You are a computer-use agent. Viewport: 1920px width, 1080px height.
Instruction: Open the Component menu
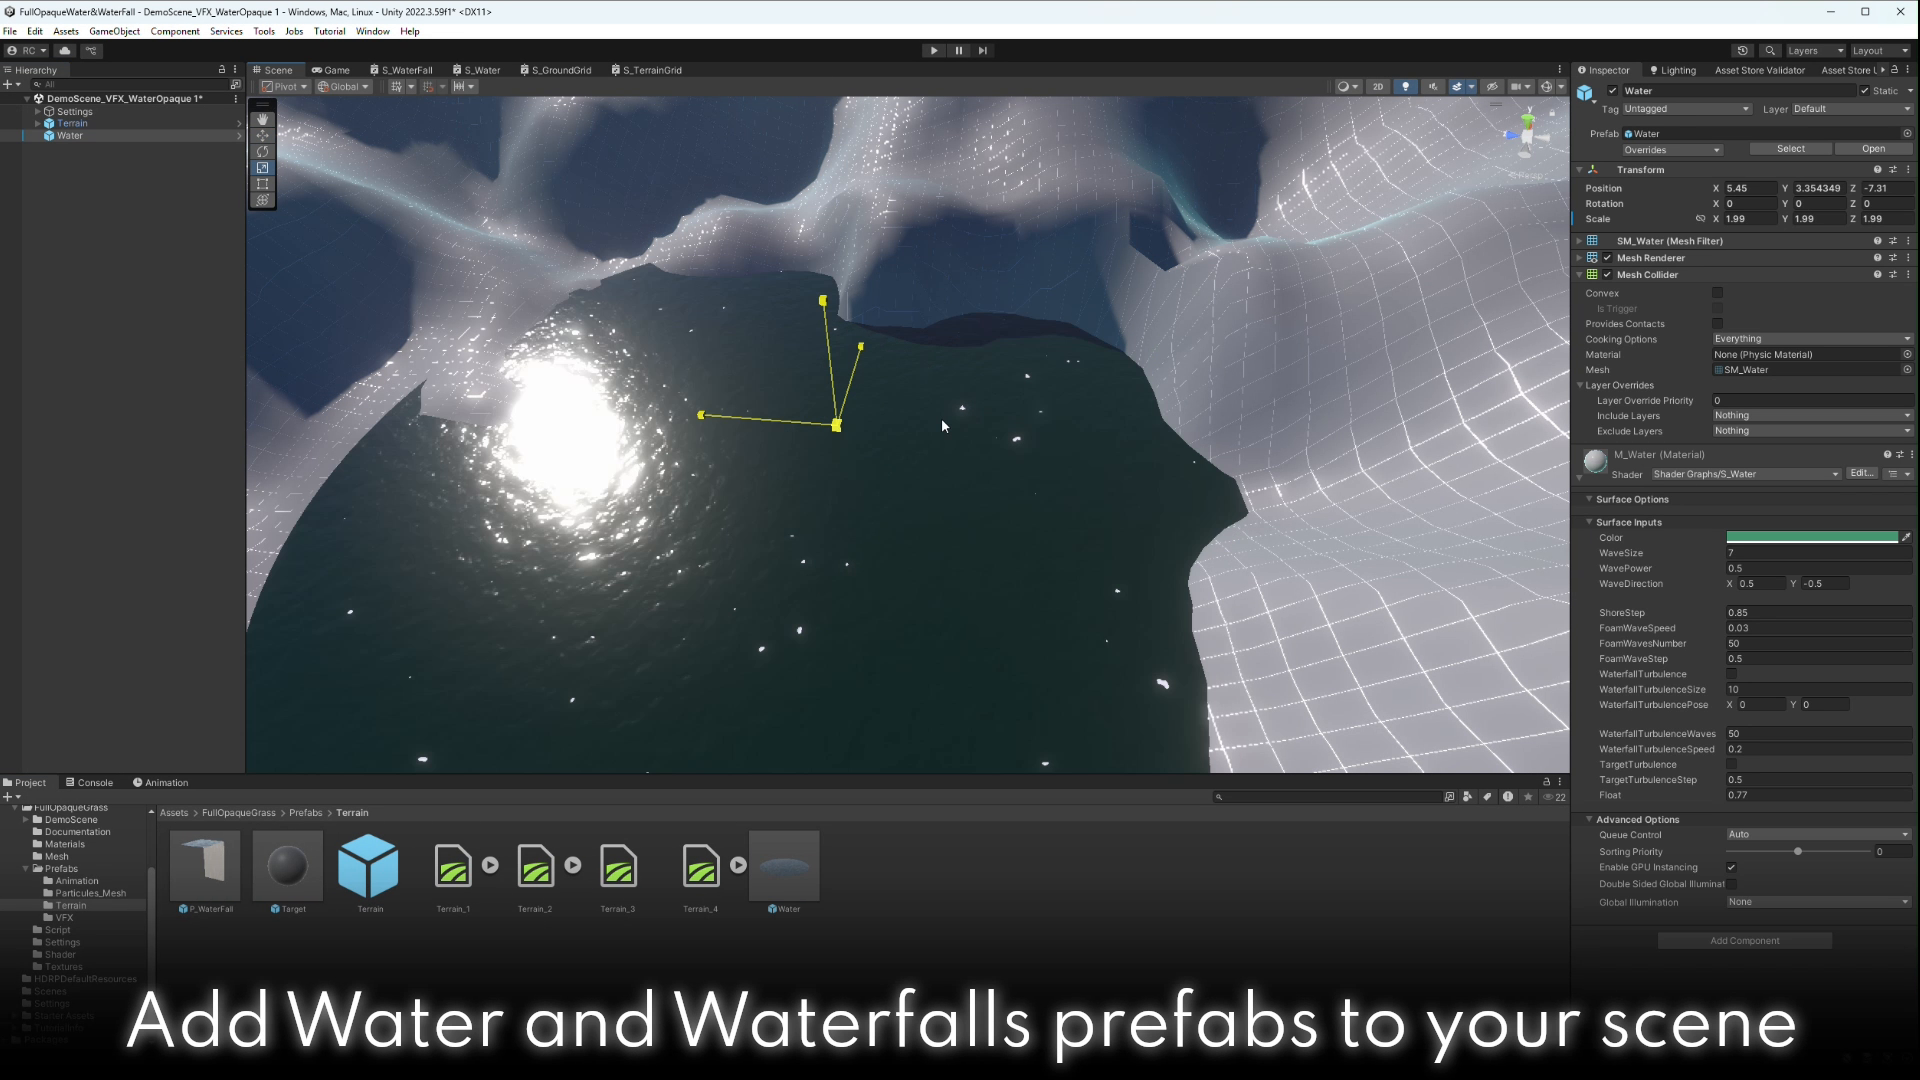coord(175,31)
